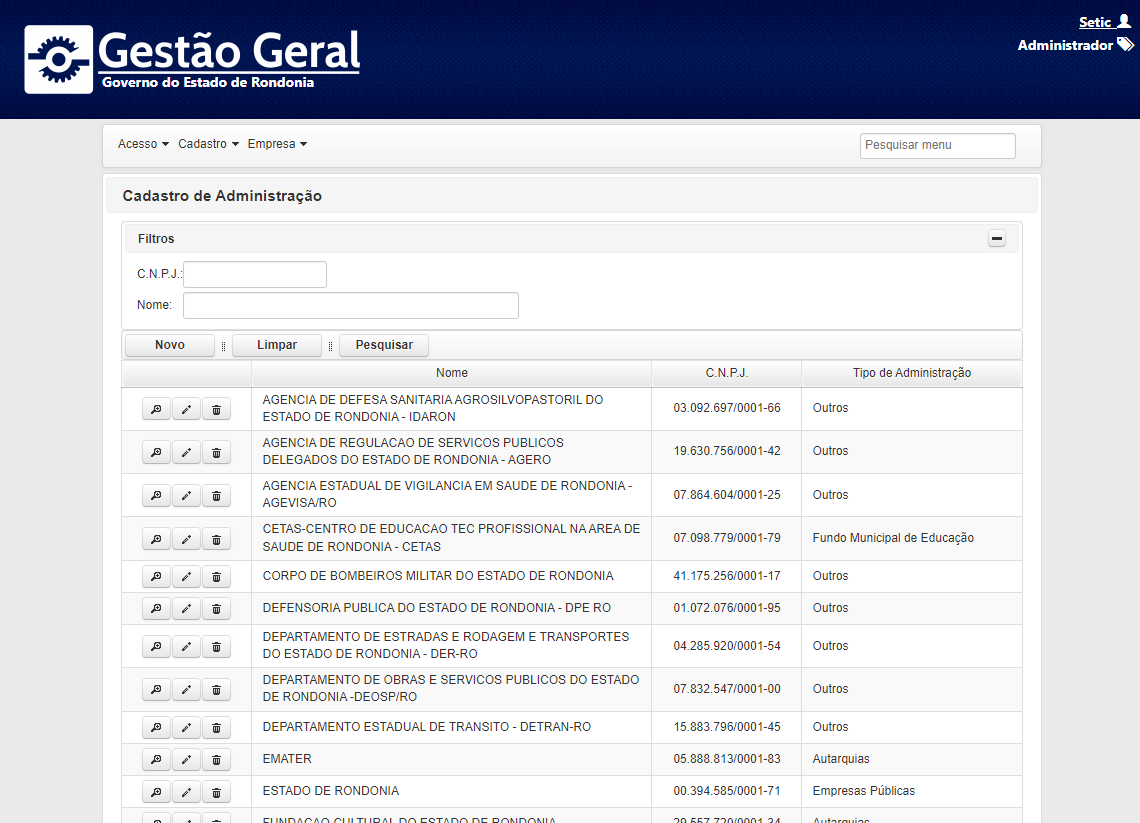The image size is (1140, 823).
Task: Open the Empresa menu
Action: [x=277, y=144]
